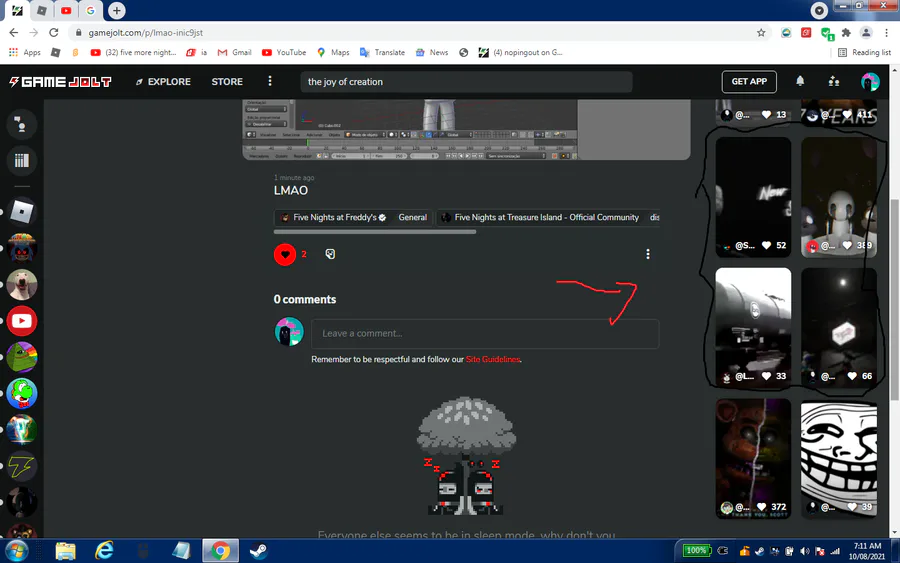The height and width of the screenshot is (563, 900).
Task: Click the page vertical scrollbar
Action: 894,301
